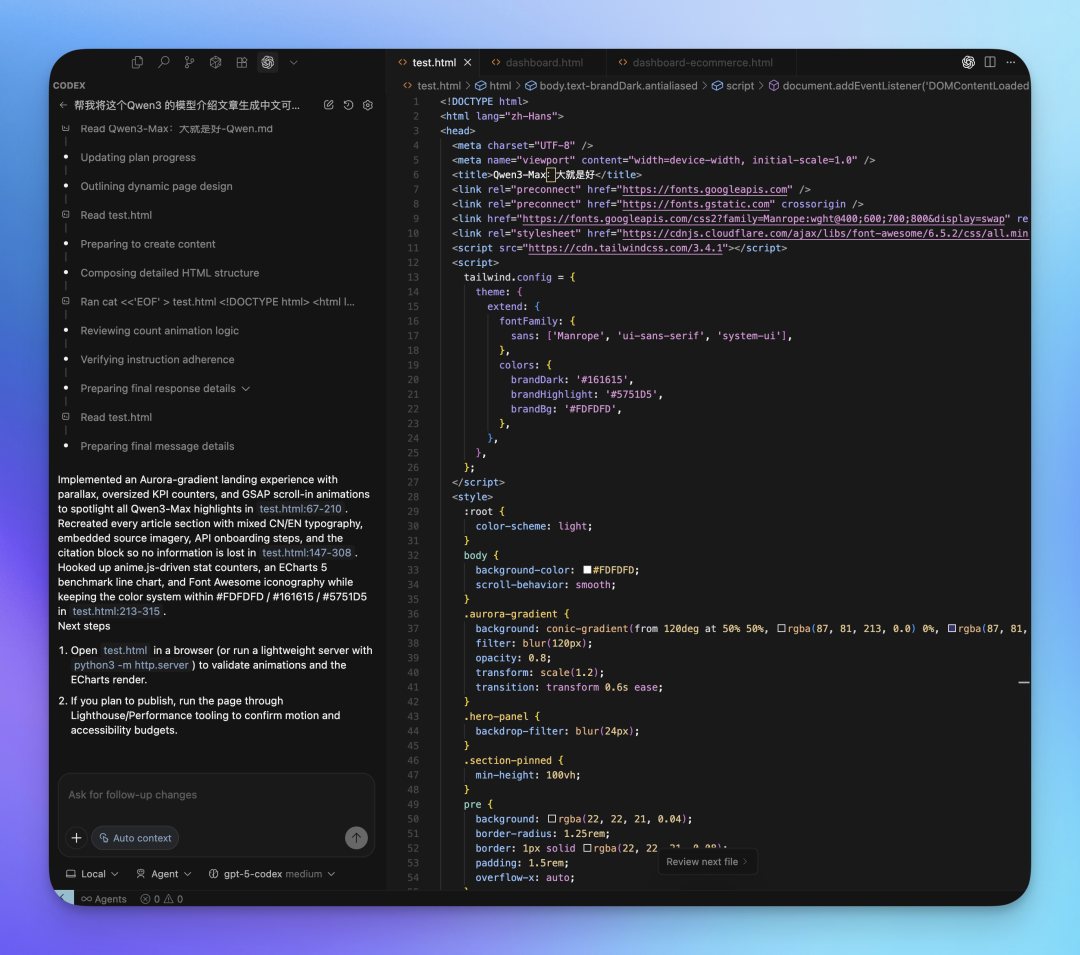Select the body.text-brandDark breadcrumb
This screenshot has width=1080, height=955.
[x=612, y=85]
